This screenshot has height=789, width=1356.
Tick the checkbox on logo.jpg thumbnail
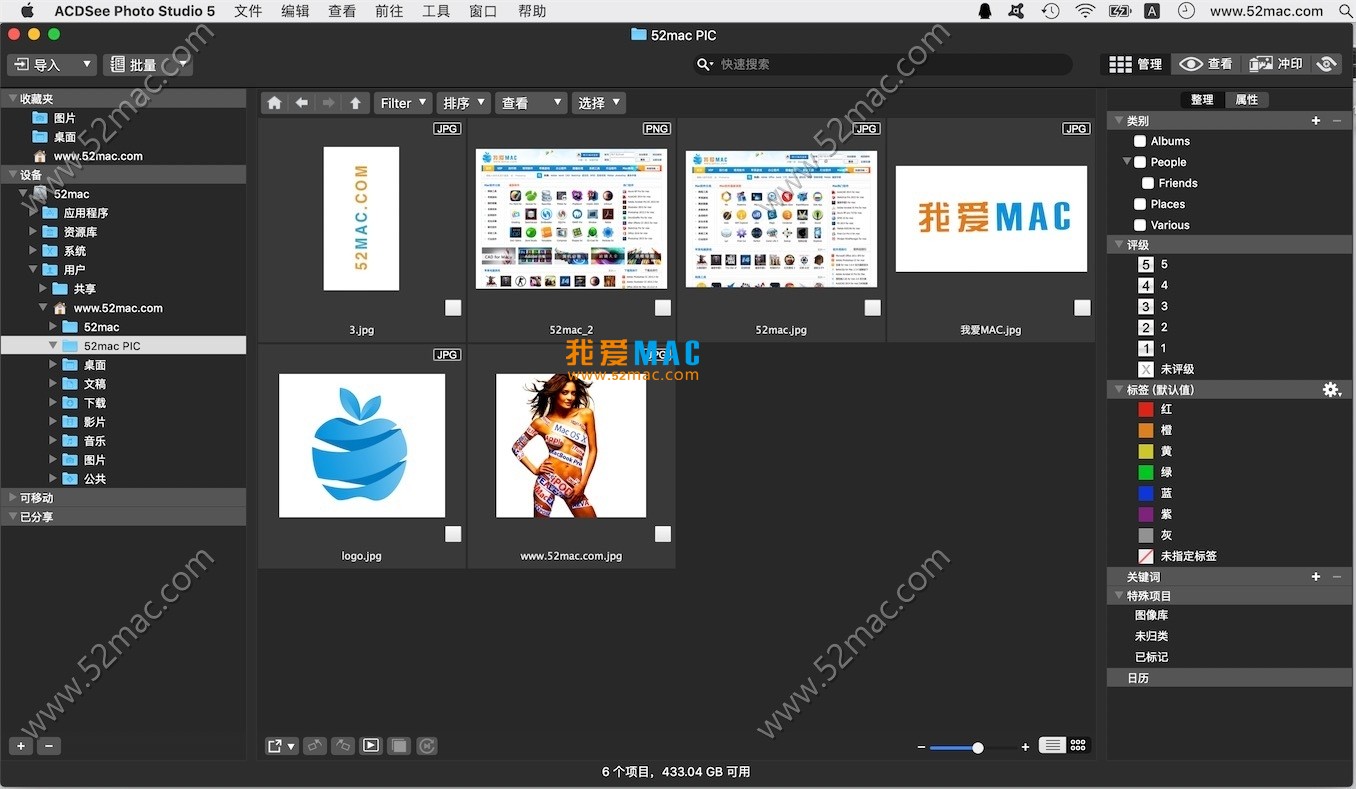click(453, 534)
